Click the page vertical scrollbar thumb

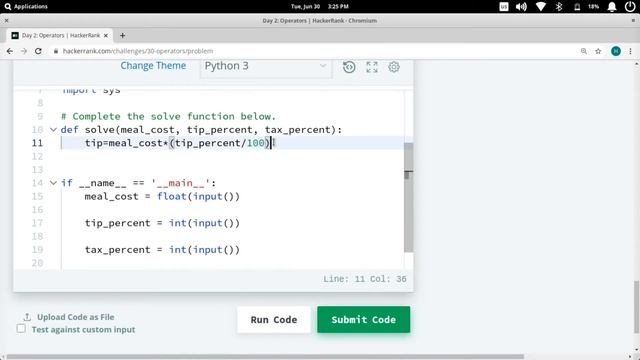(x=636, y=307)
